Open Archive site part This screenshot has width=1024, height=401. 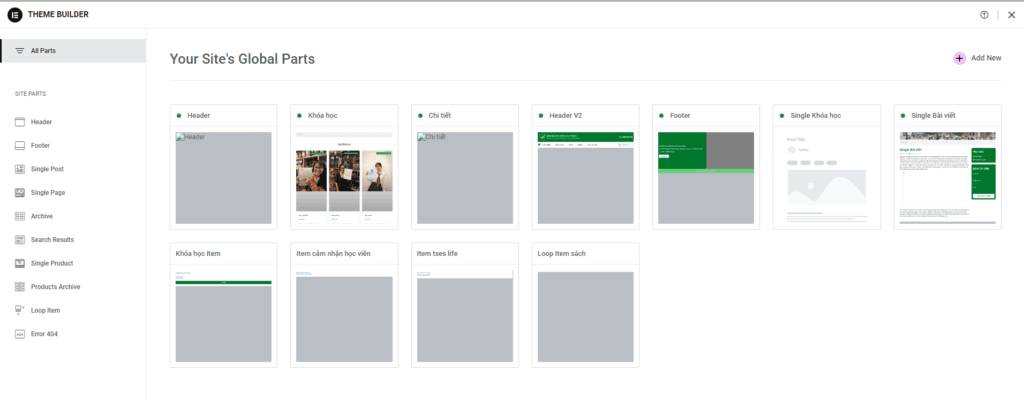[x=42, y=216]
